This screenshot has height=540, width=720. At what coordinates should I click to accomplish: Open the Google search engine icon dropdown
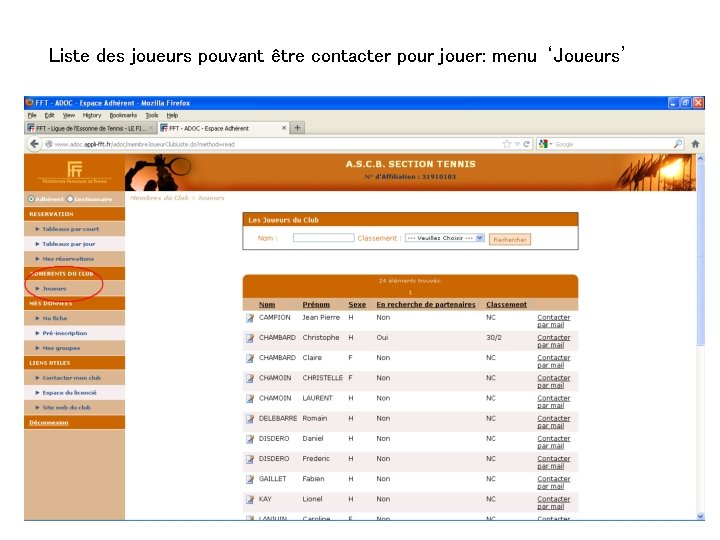pos(546,144)
